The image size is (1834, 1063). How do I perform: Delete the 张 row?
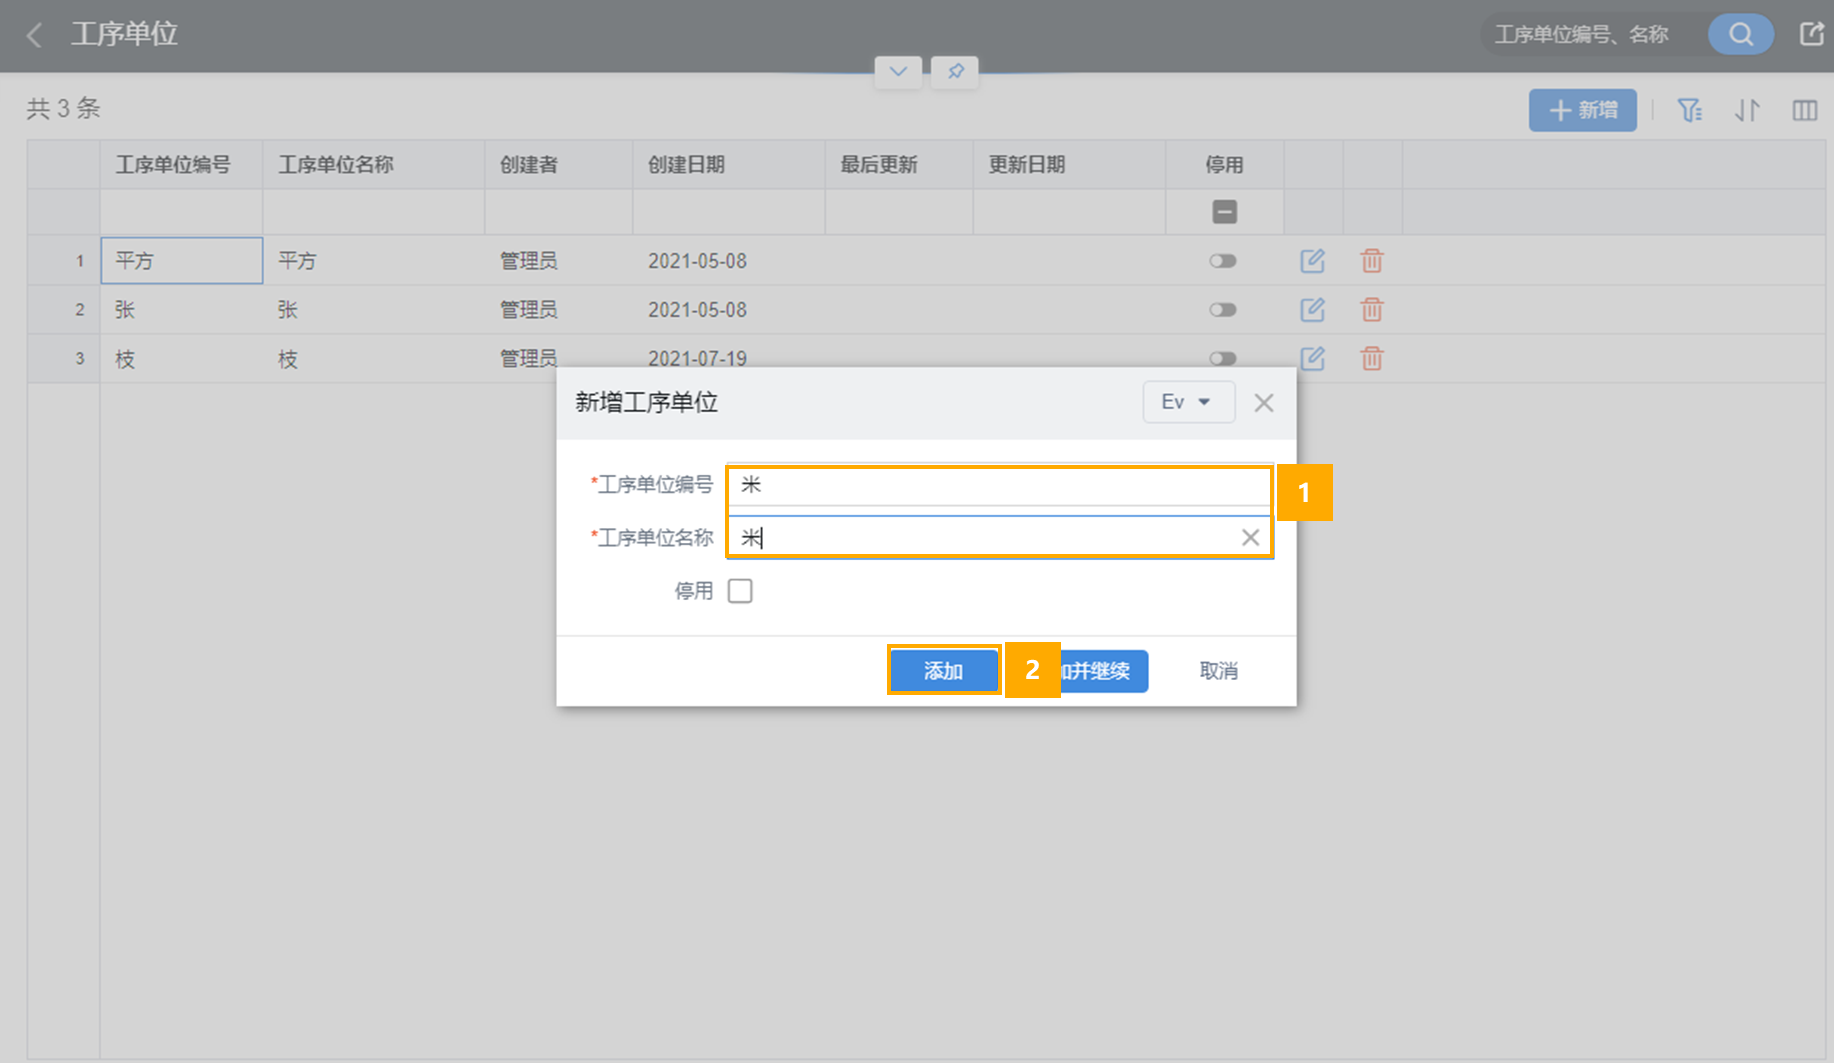(x=1372, y=310)
